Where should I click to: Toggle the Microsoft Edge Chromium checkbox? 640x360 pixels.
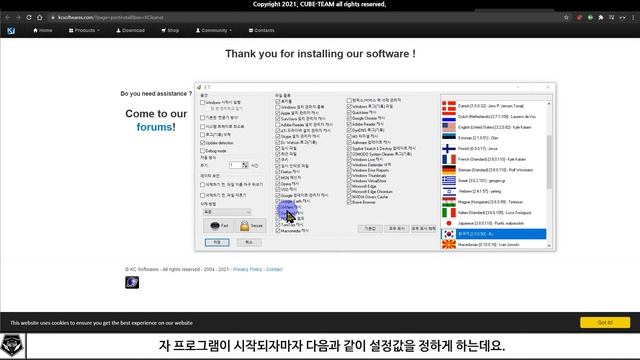coord(349,191)
